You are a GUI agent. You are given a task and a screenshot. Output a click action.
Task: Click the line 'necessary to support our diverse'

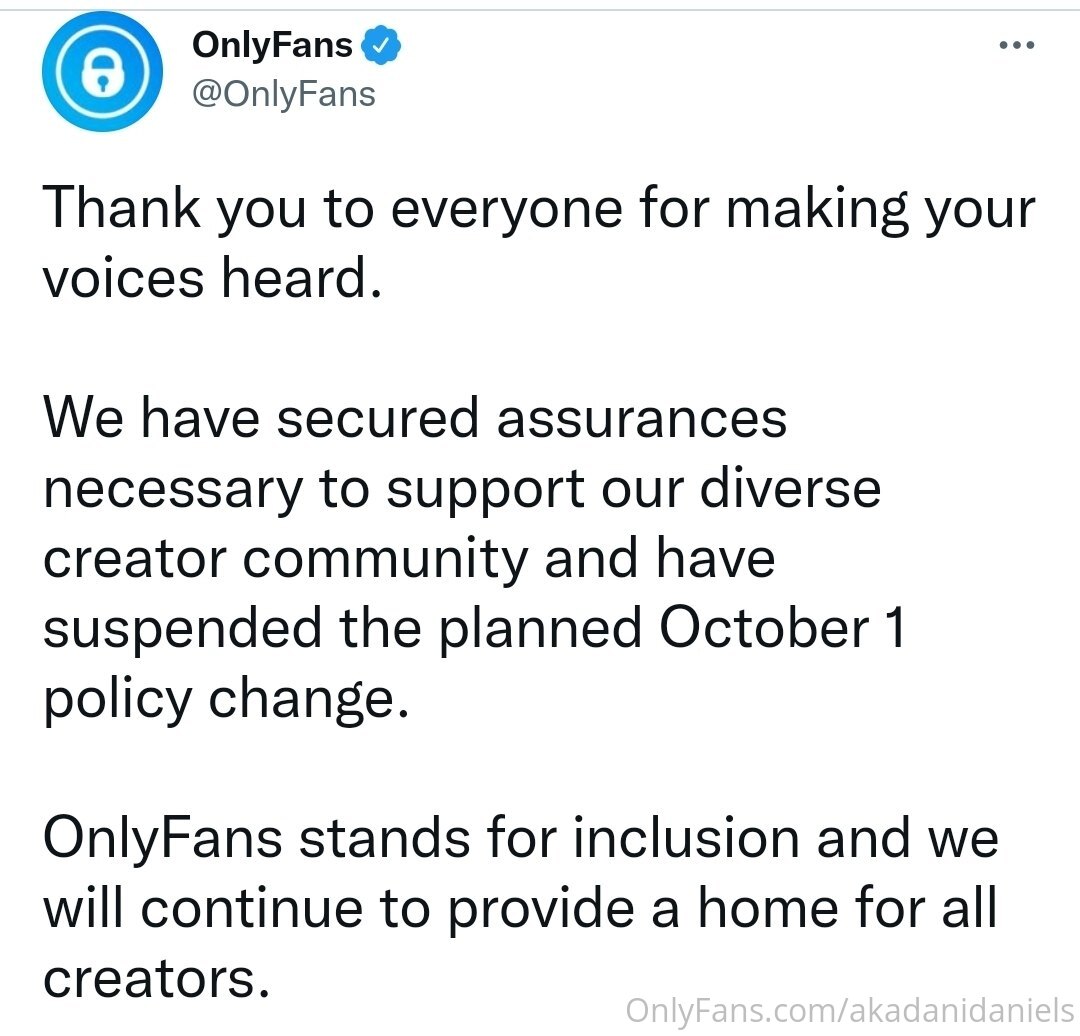point(461,490)
